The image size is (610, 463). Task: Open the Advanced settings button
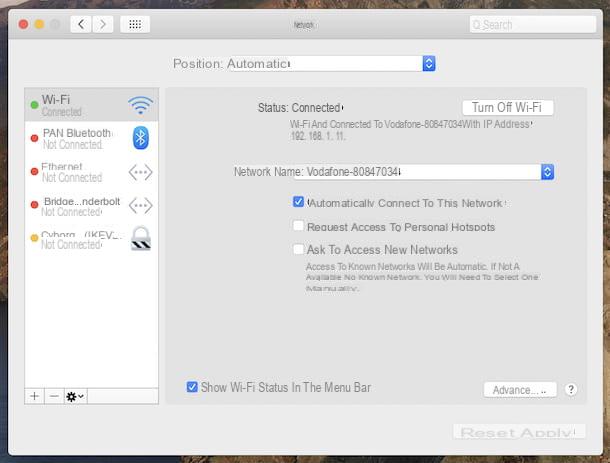click(x=520, y=389)
